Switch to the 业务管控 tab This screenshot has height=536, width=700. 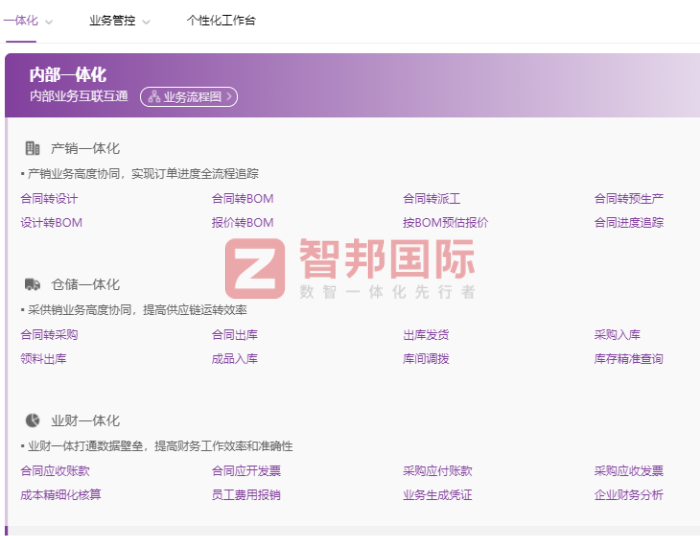(112, 21)
